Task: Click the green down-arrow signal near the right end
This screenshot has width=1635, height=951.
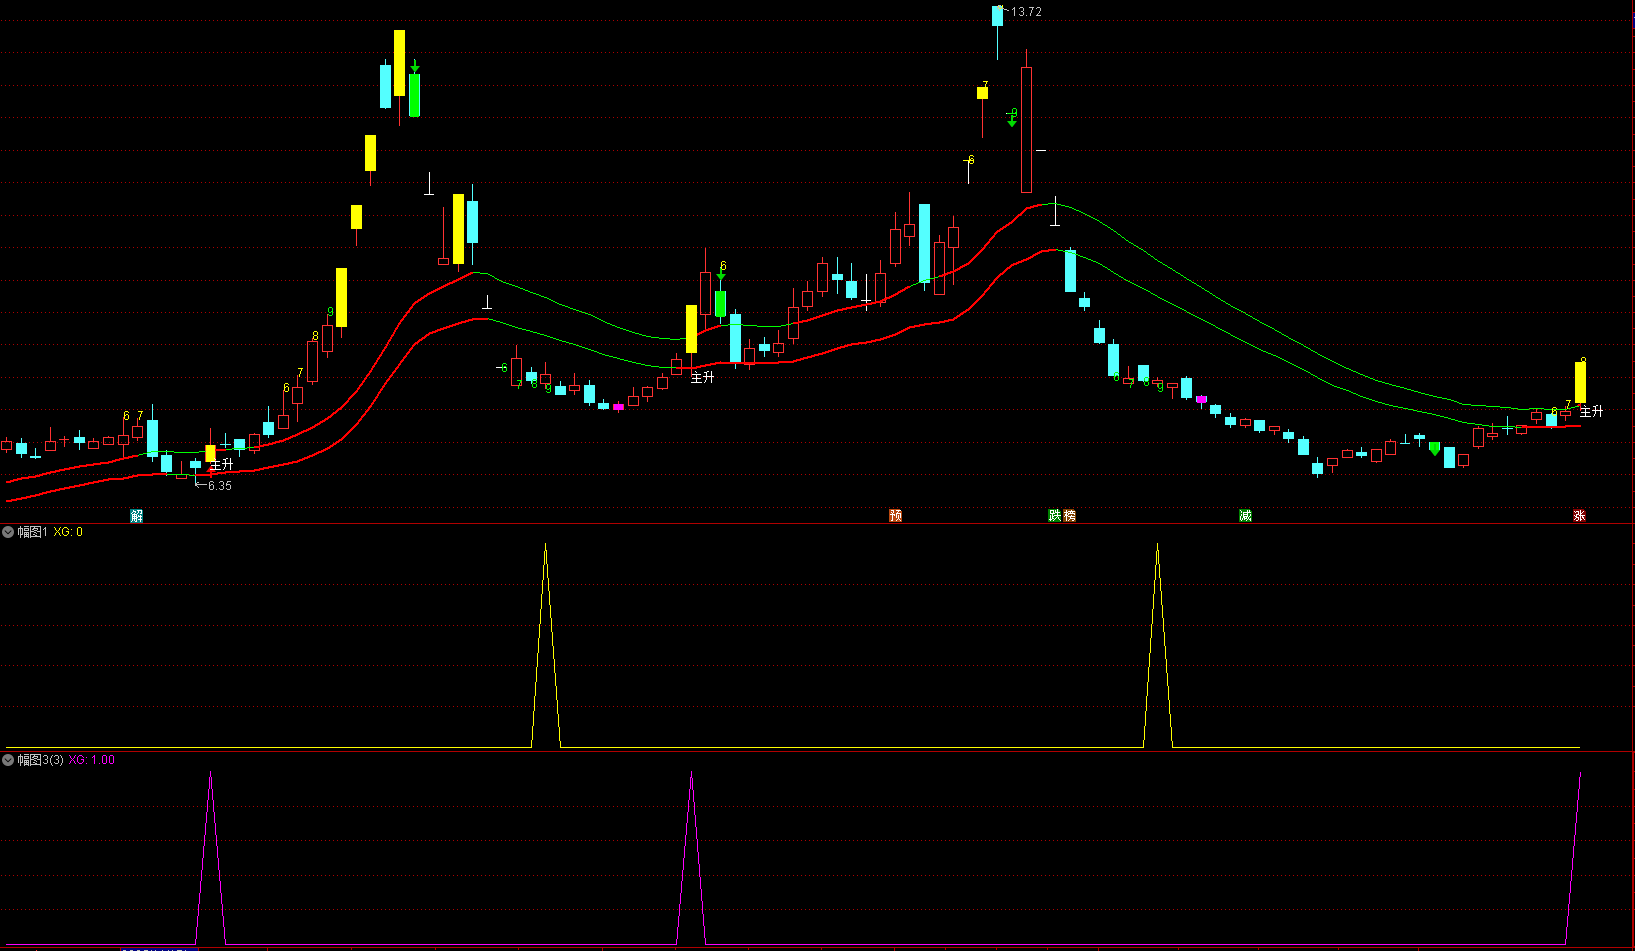Action: pos(1435,449)
